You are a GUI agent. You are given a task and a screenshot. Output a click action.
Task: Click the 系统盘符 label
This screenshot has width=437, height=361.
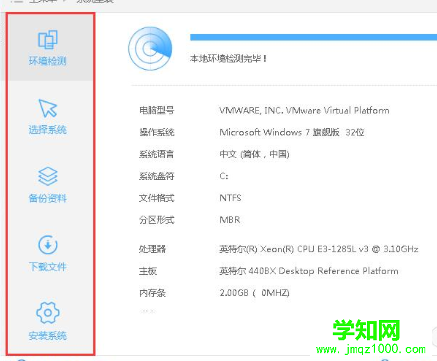[157, 176]
